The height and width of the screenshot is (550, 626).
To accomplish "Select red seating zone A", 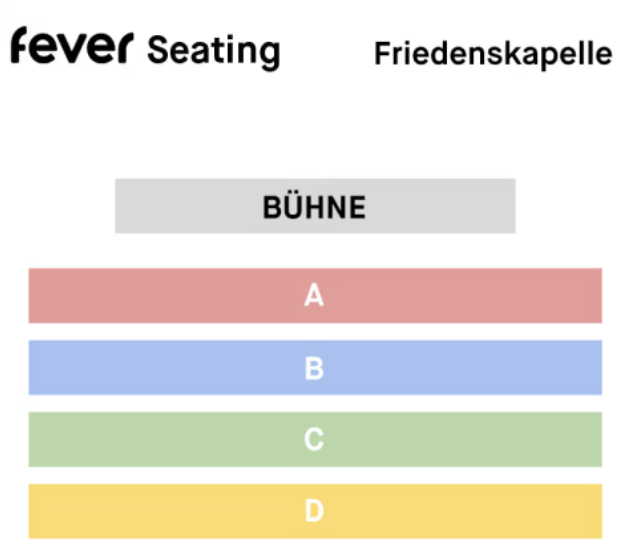I will [x=315, y=295].
